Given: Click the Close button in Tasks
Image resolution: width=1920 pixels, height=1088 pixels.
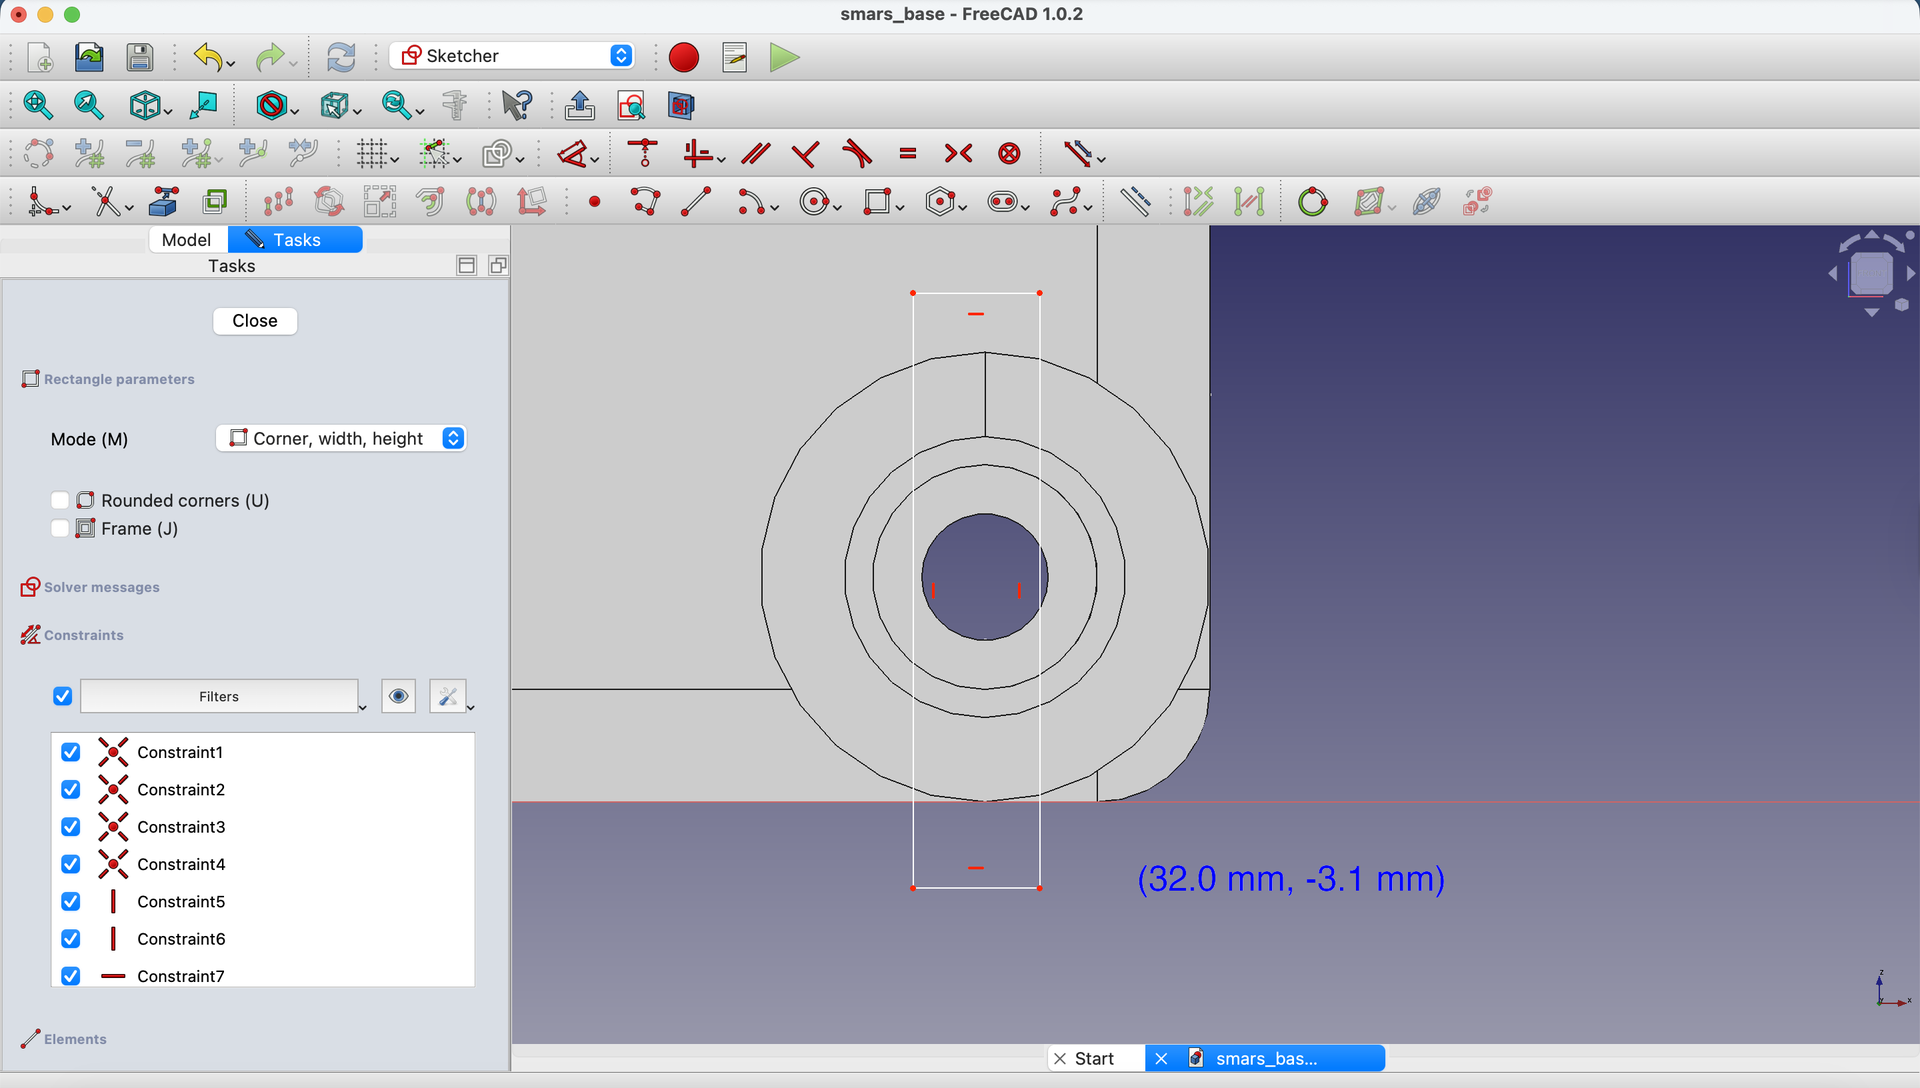Looking at the screenshot, I should [x=255, y=321].
